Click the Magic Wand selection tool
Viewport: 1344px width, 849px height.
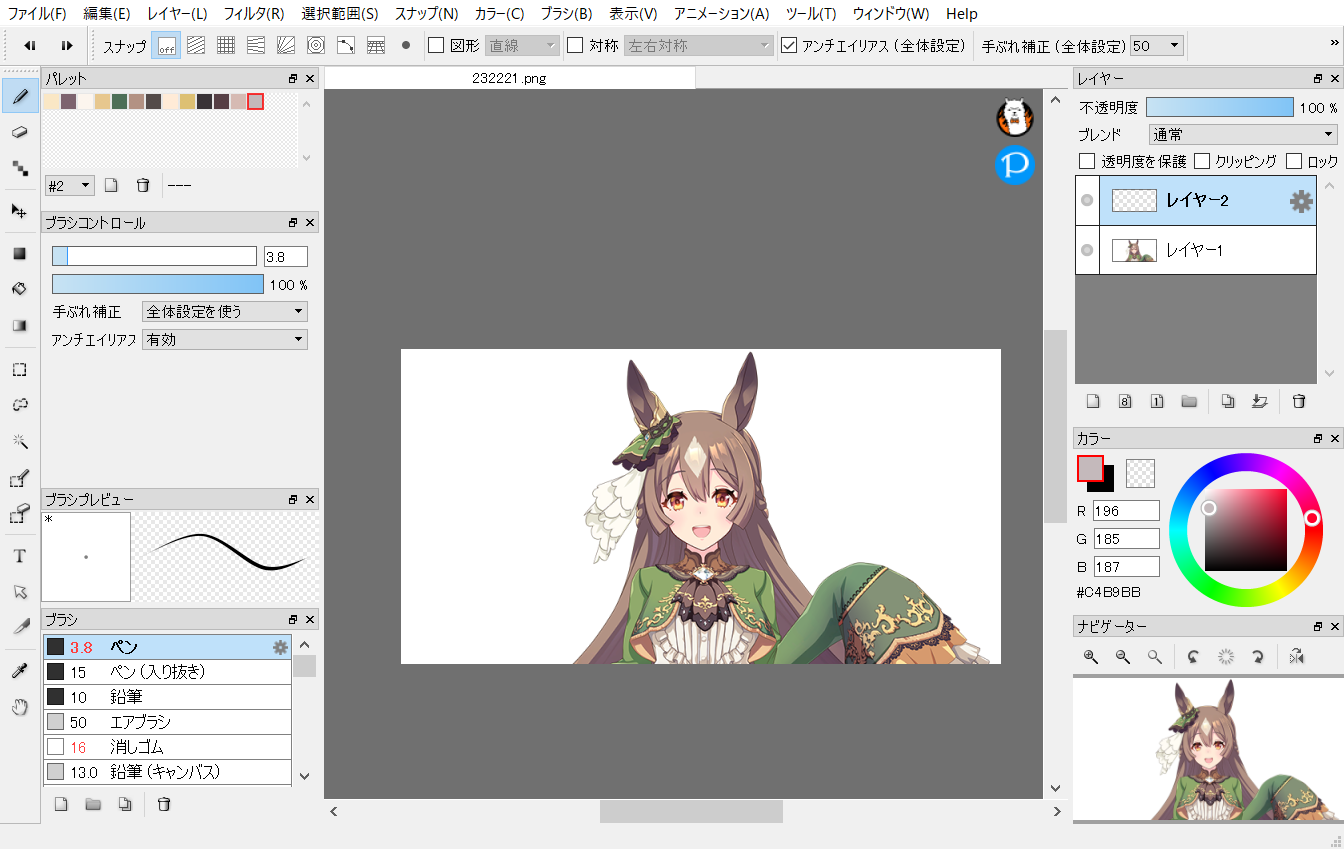coord(19,441)
